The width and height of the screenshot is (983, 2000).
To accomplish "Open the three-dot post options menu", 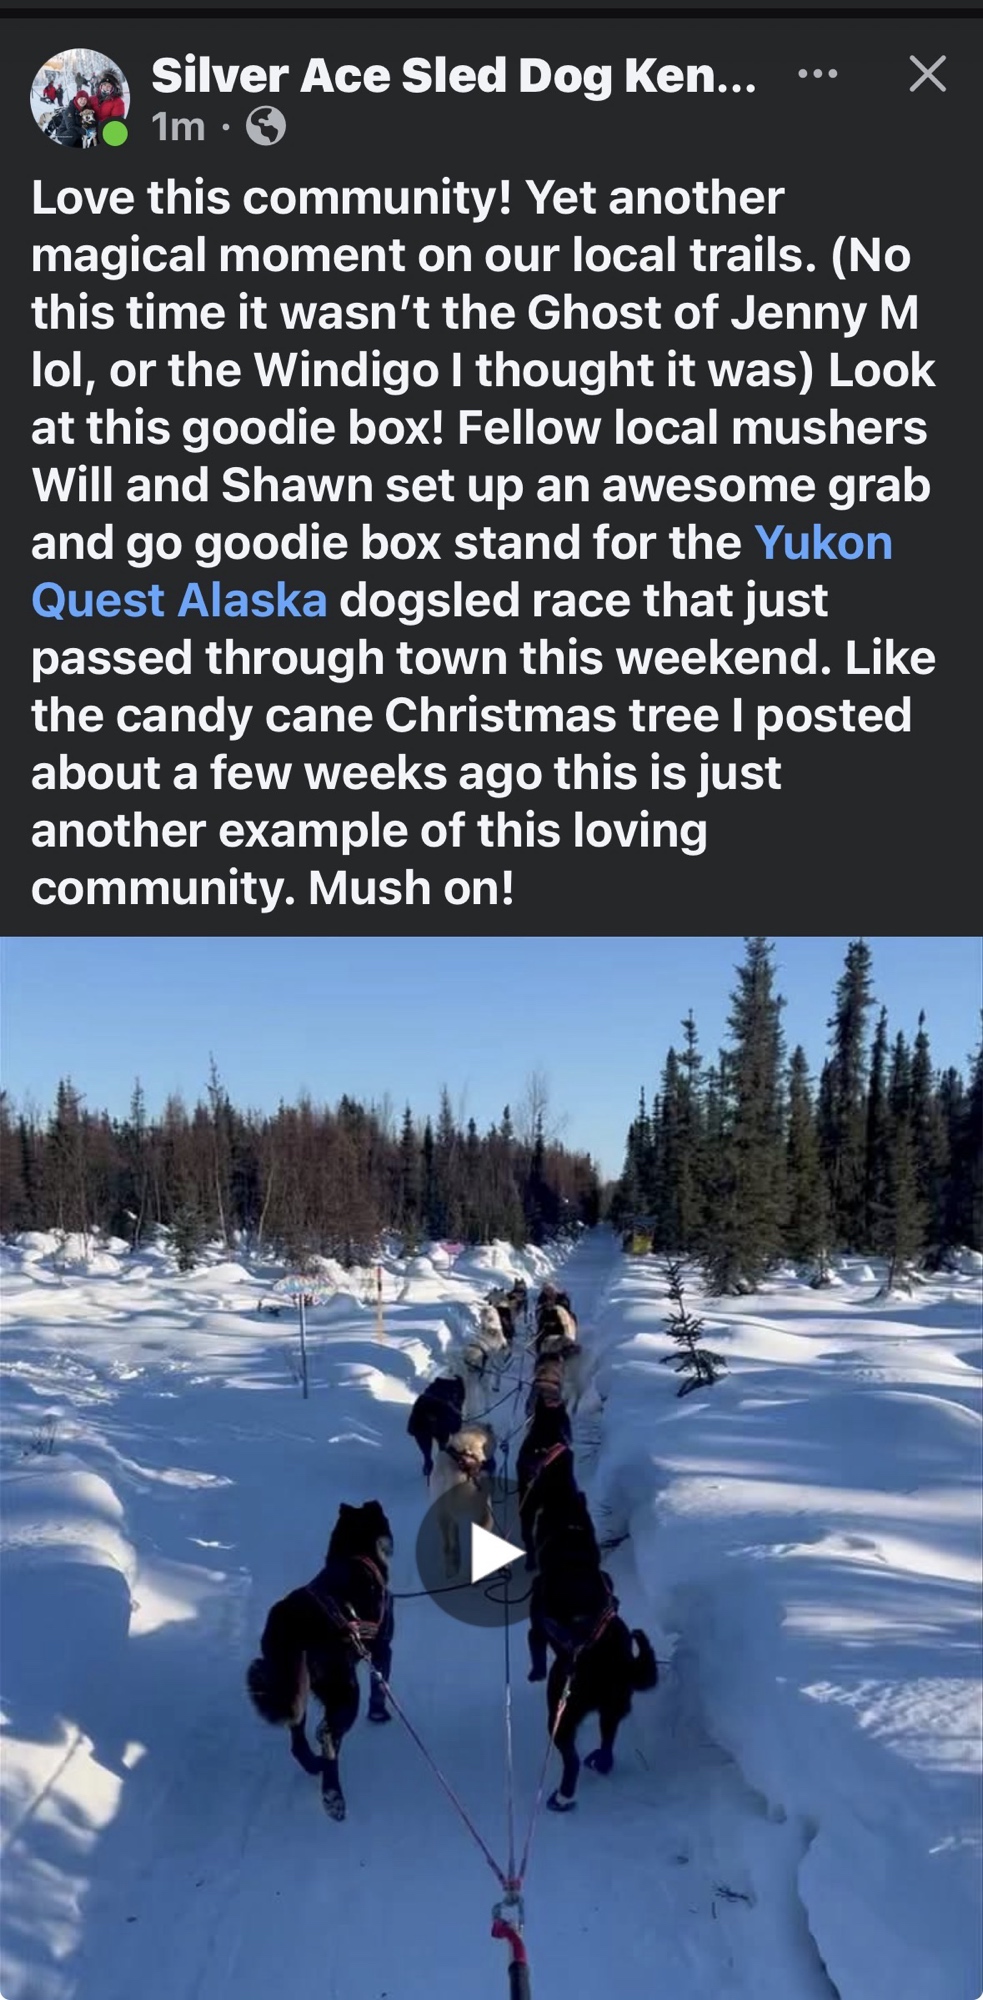I will (x=818, y=74).
